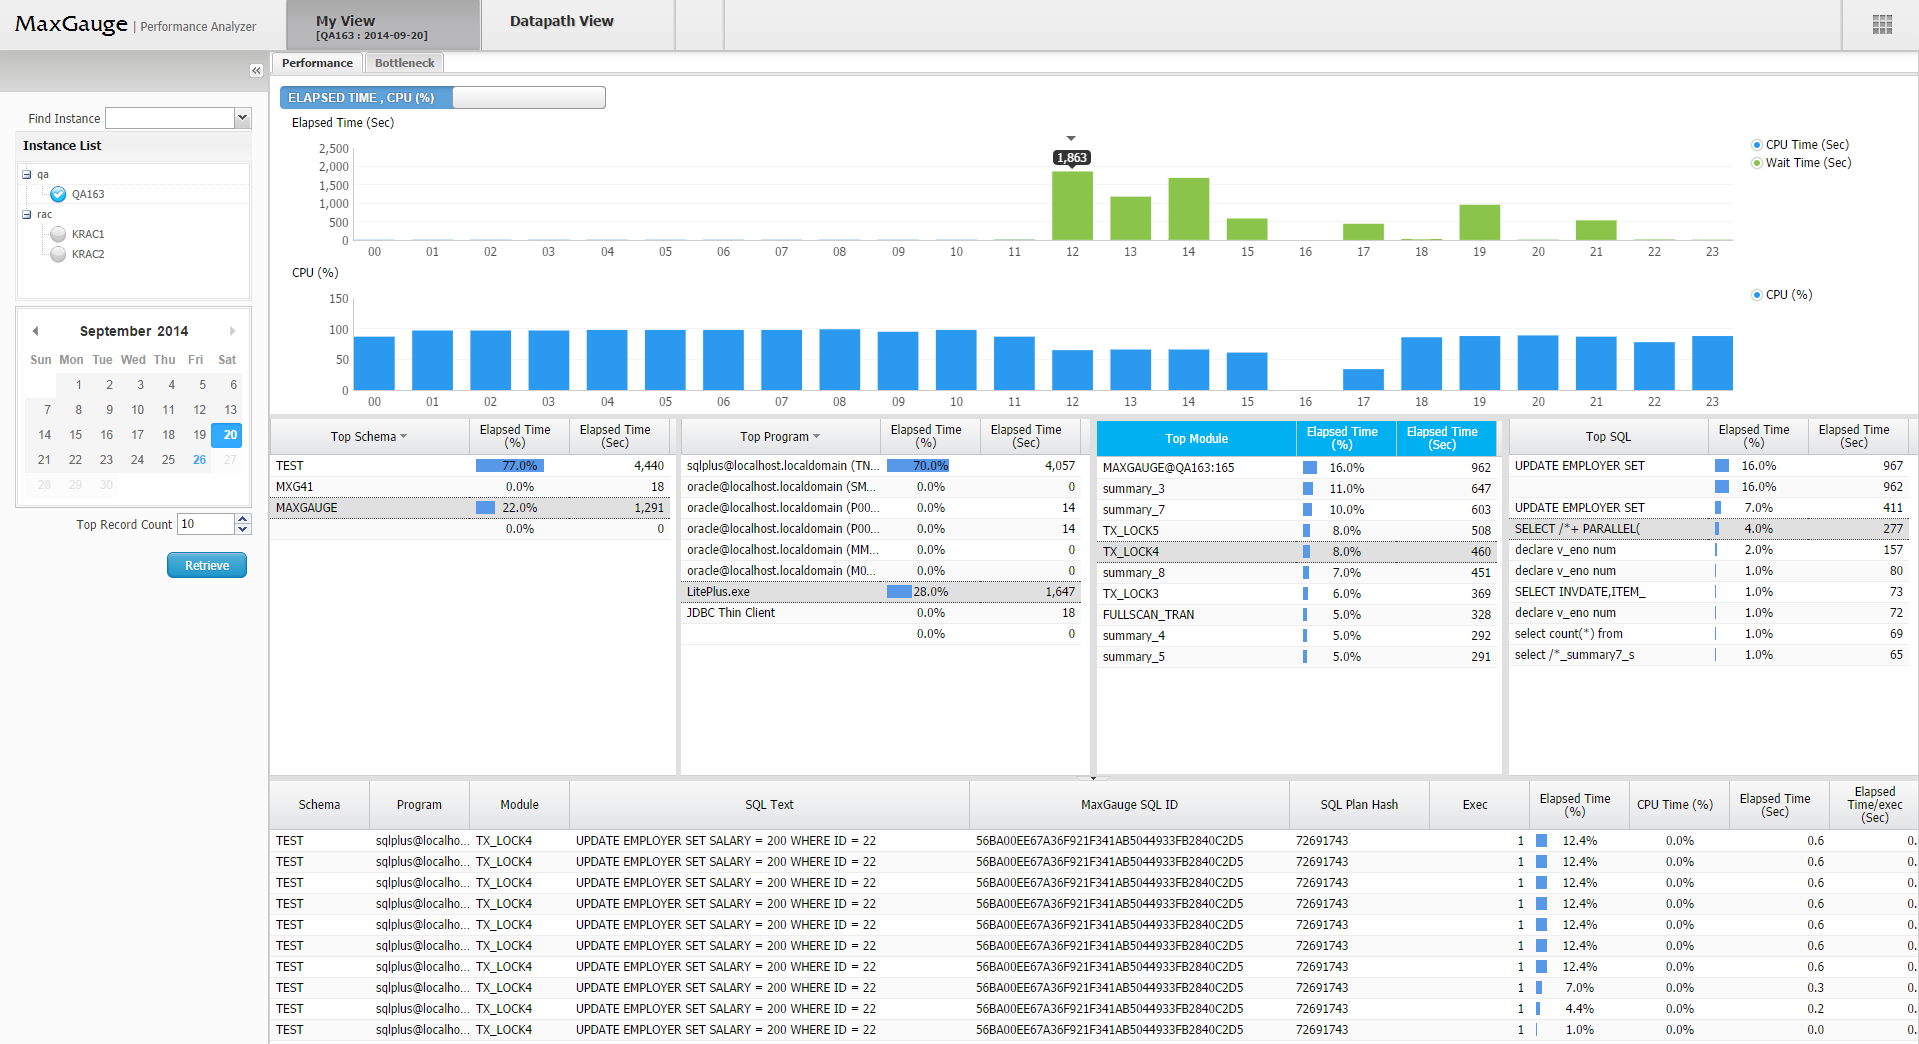Screen dimensions: 1919x1044
Task: Sort by SQL Plan Hash column
Action: (x=1359, y=805)
